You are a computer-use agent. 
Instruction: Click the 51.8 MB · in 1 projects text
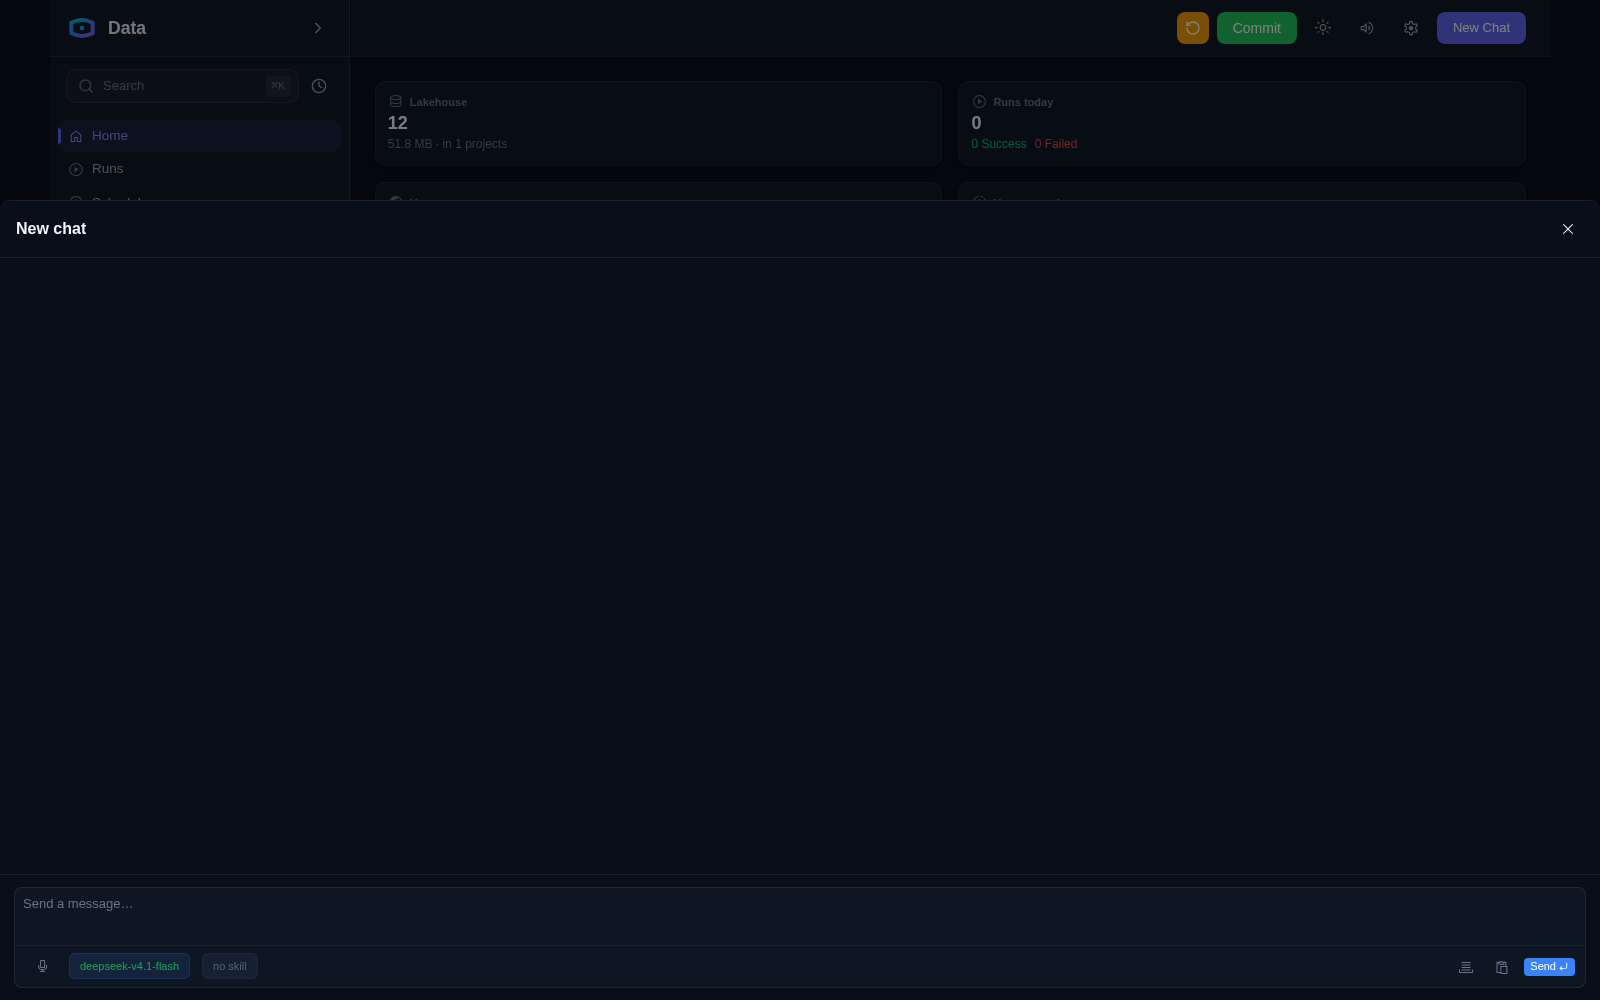point(447,144)
